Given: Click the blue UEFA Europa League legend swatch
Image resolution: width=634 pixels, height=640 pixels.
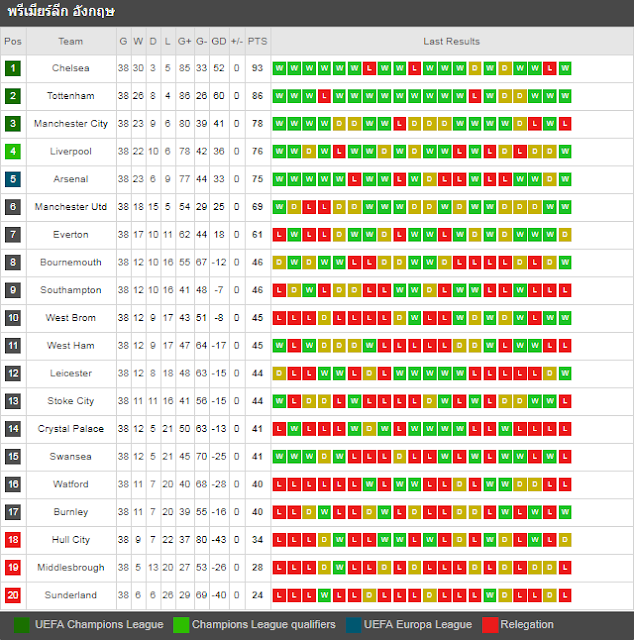Looking at the screenshot, I should (x=354, y=625).
